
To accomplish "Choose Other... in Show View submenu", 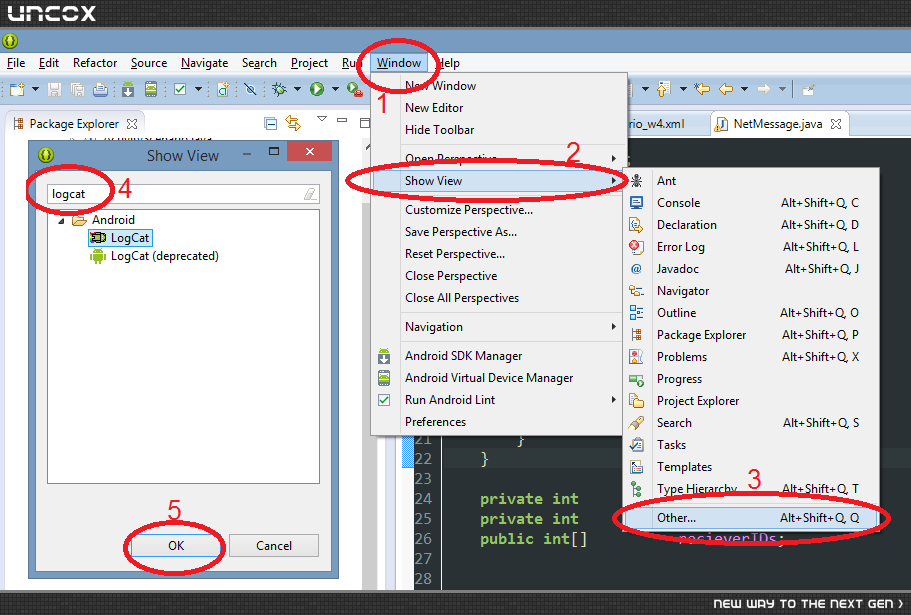I will point(751,517).
